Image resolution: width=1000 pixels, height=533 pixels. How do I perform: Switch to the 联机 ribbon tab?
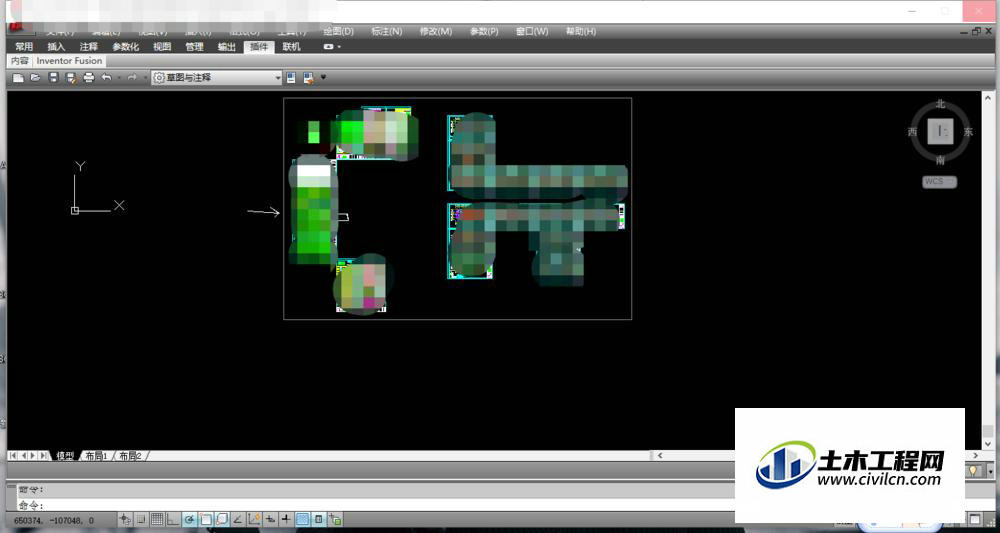pos(291,47)
